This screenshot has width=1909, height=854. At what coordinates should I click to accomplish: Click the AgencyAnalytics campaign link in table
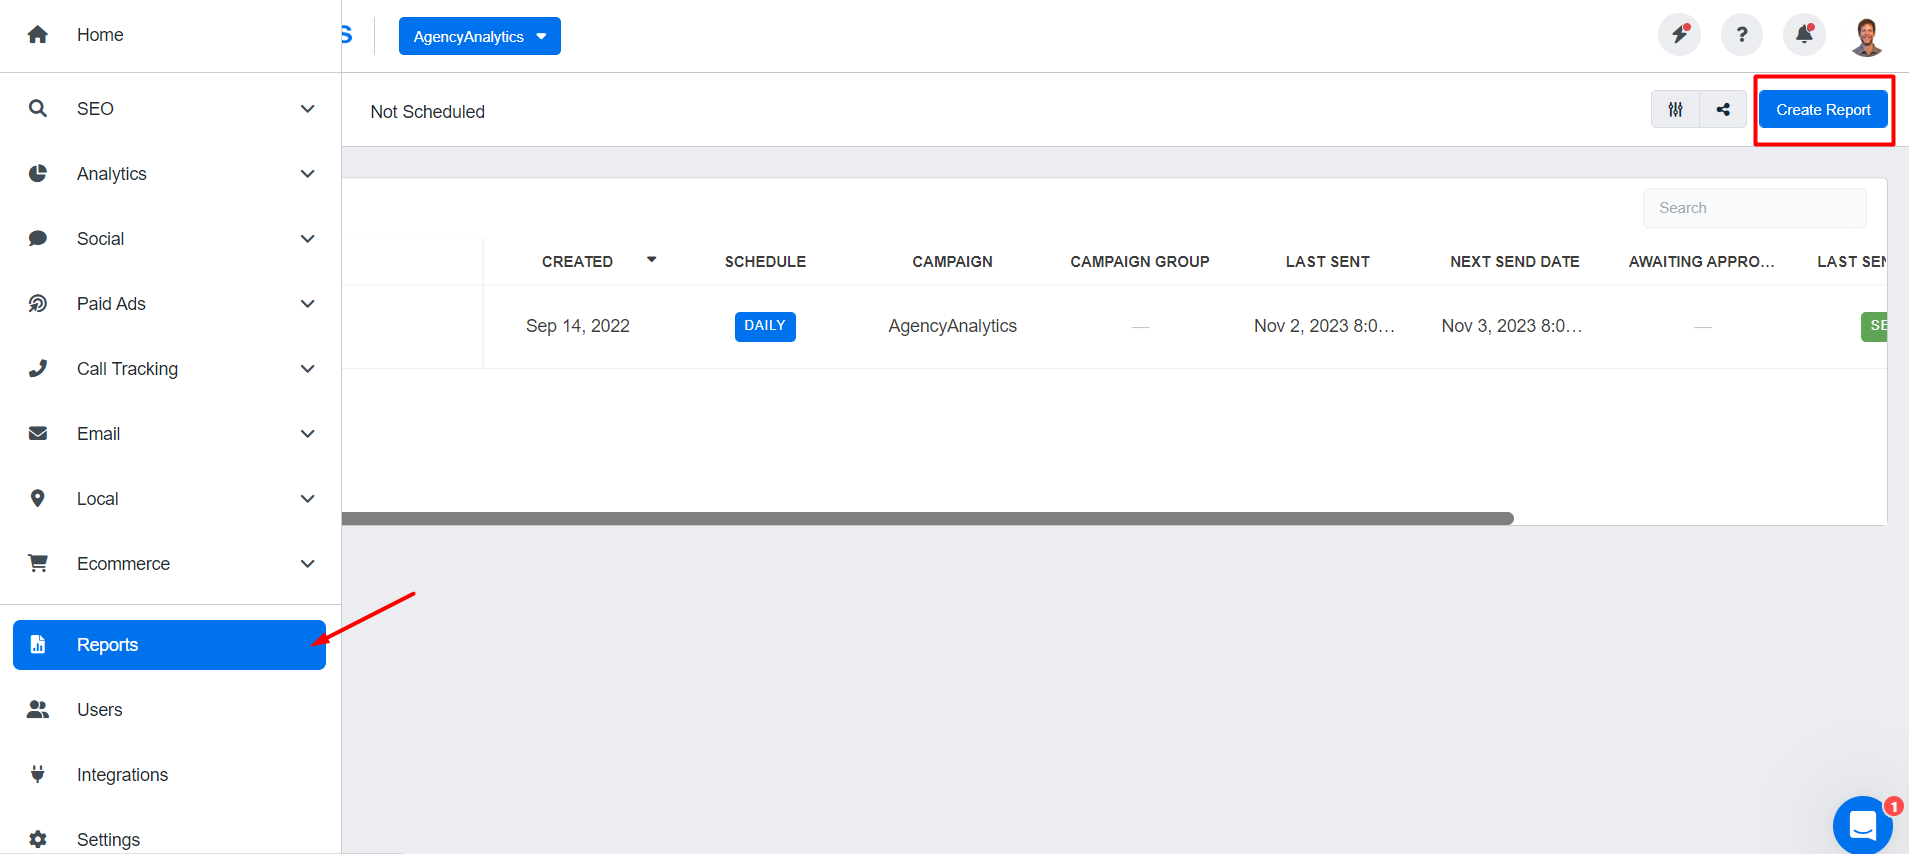pyautogui.click(x=952, y=326)
